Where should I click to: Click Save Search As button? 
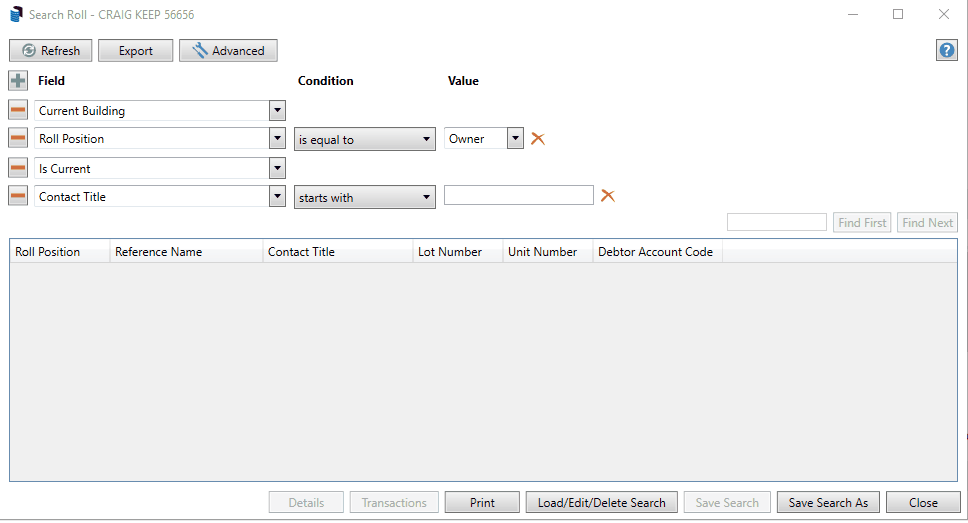(x=828, y=502)
